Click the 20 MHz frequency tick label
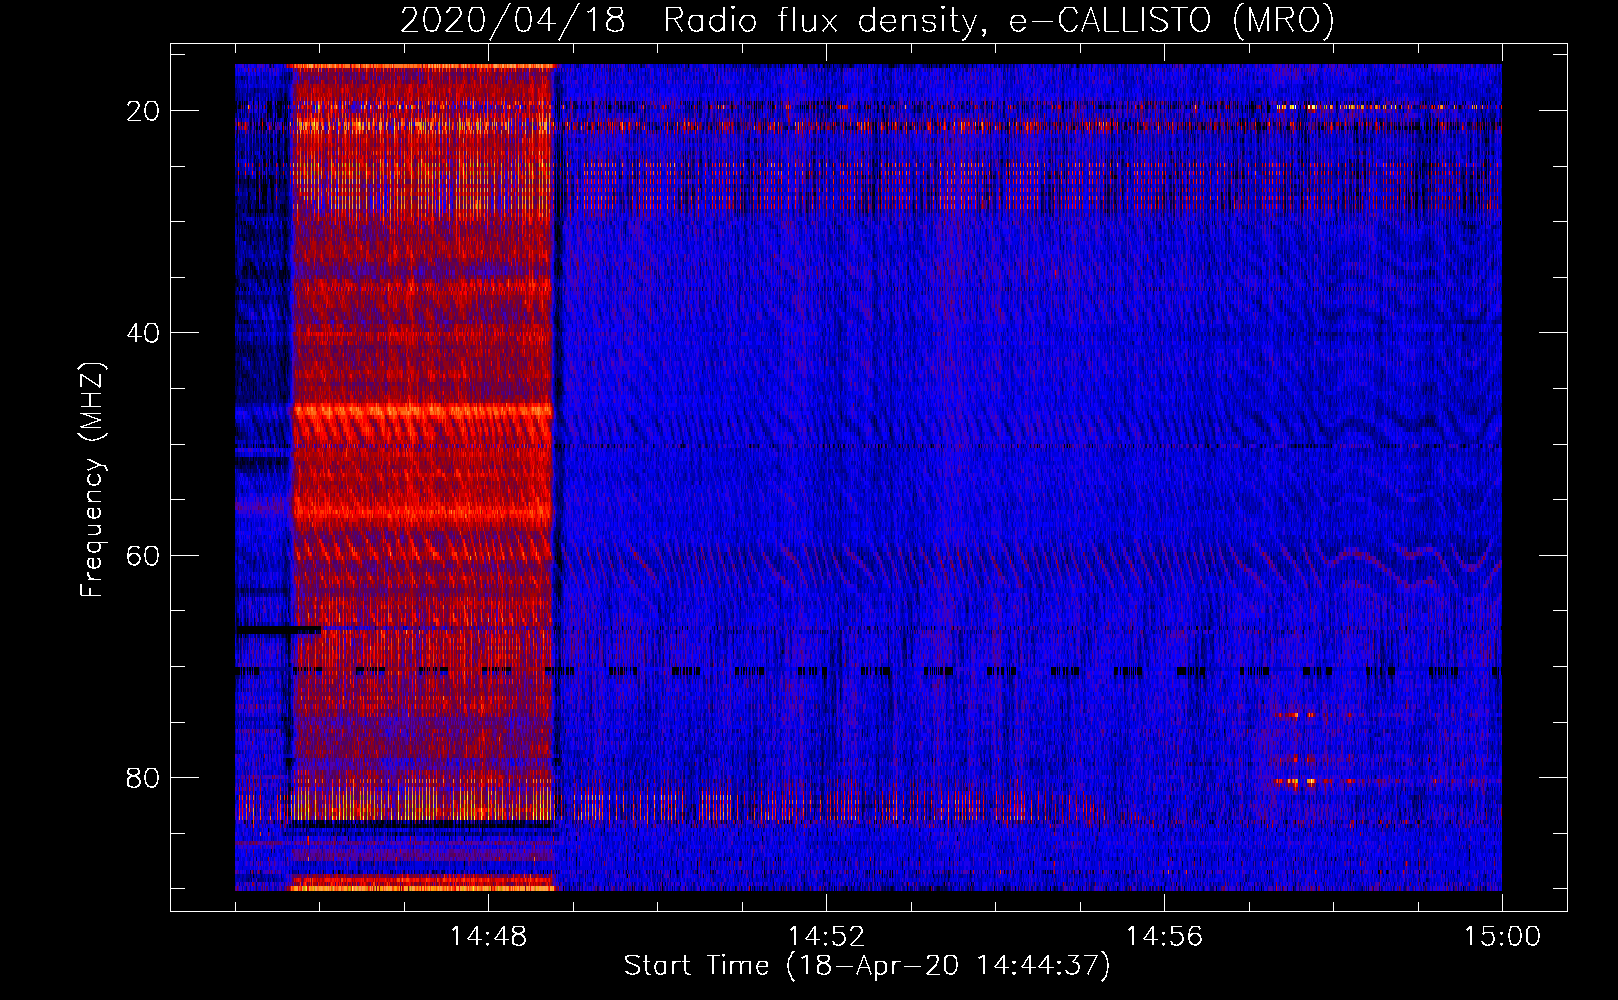The height and width of the screenshot is (1000, 1618). click(x=144, y=111)
